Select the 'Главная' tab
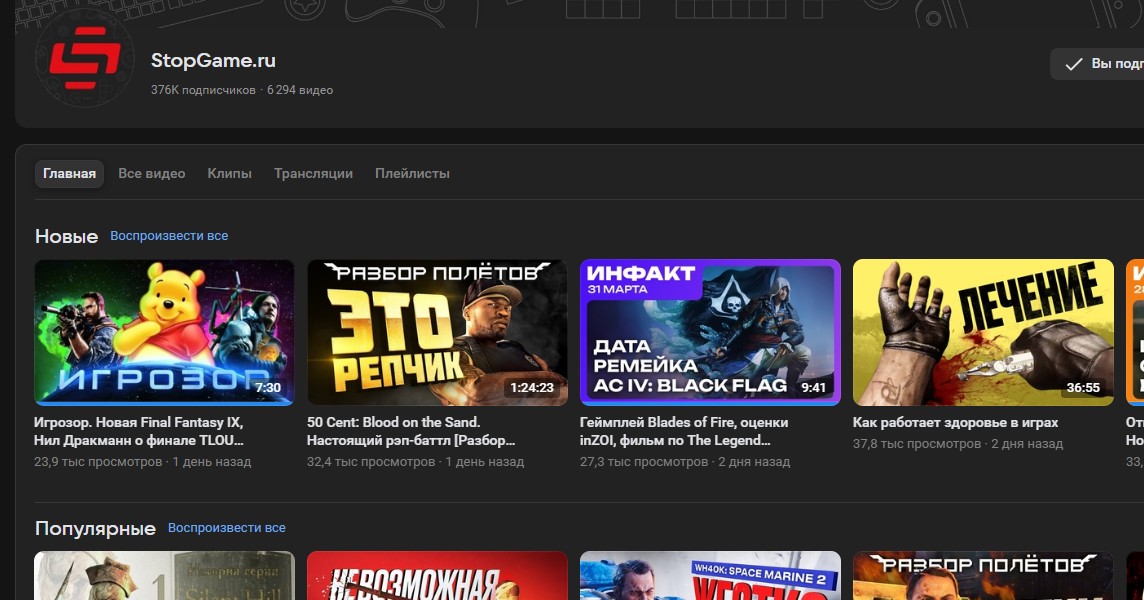 [69, 173]
